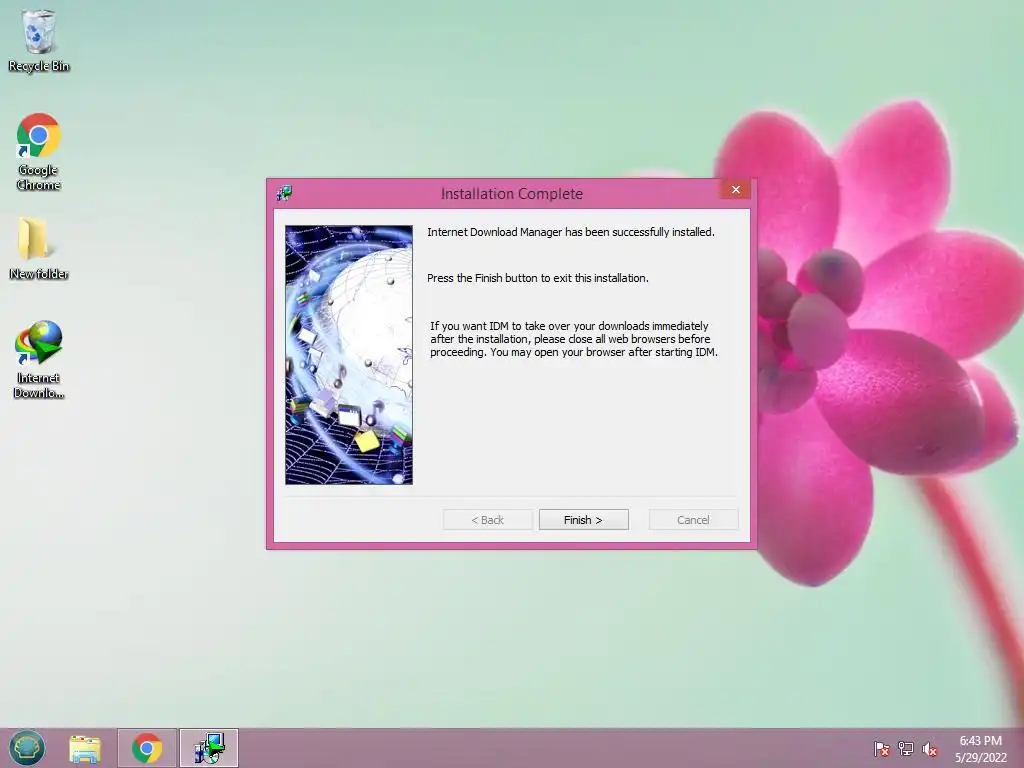This screenshot has height=768, width=1024.
Task: Click the Cancel button in installer
Action: (693, 520)
